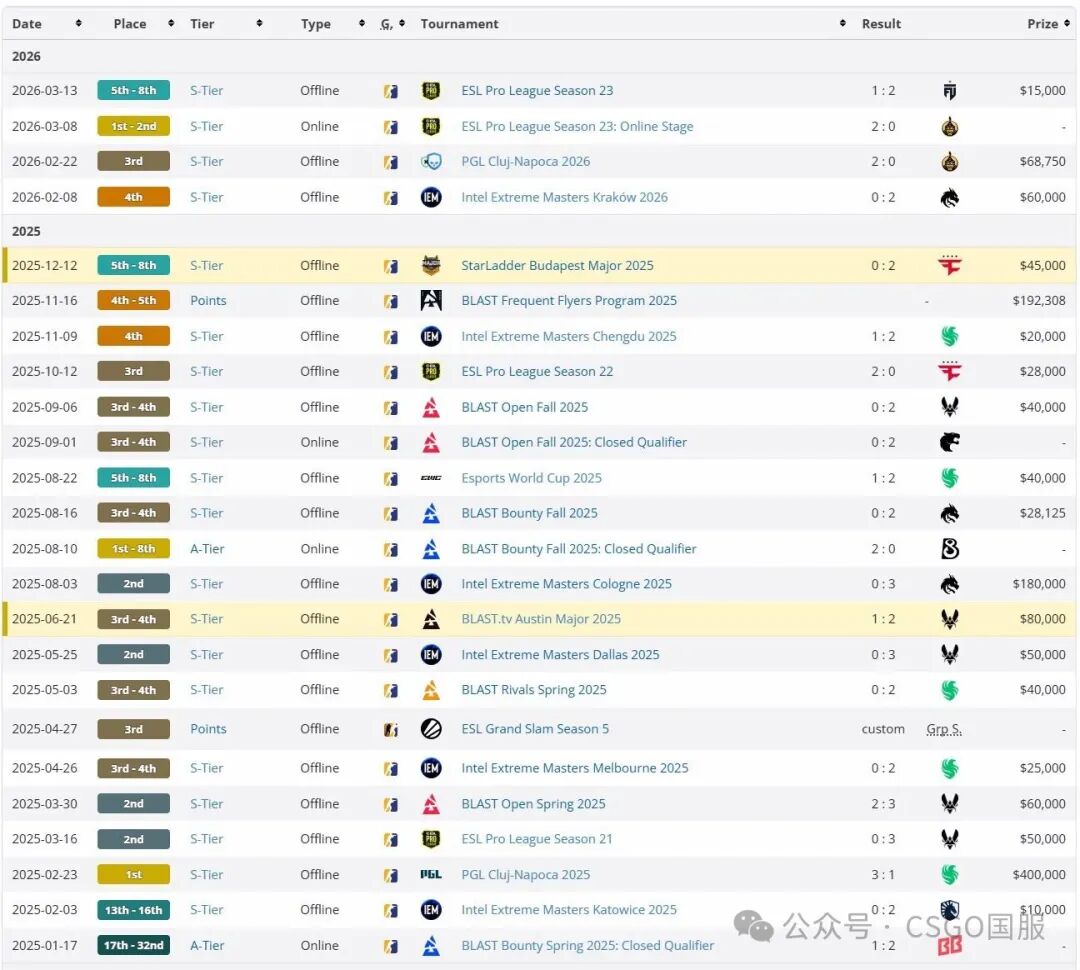Click opponent team logo in Cologne 2025 row

pos(949,584)
